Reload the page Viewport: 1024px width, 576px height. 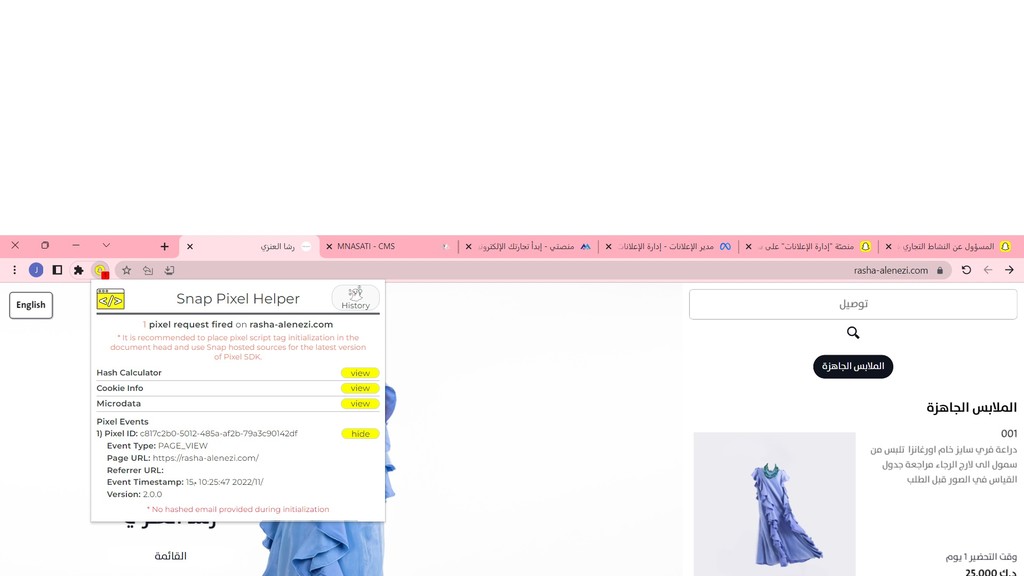pyautogui.click(x=967, y=270)
